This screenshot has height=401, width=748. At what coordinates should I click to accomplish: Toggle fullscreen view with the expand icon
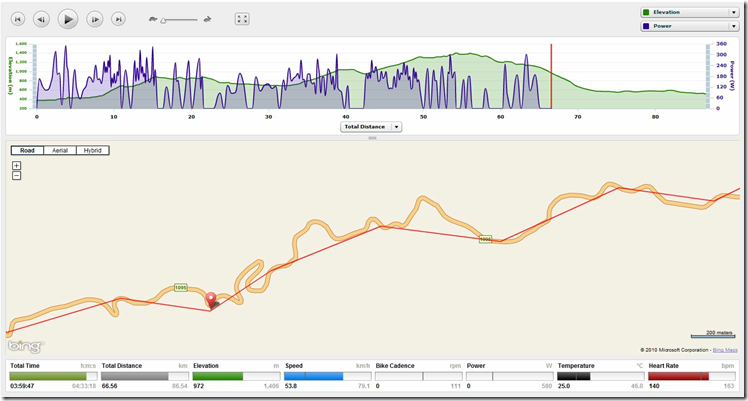coord(242,19)
